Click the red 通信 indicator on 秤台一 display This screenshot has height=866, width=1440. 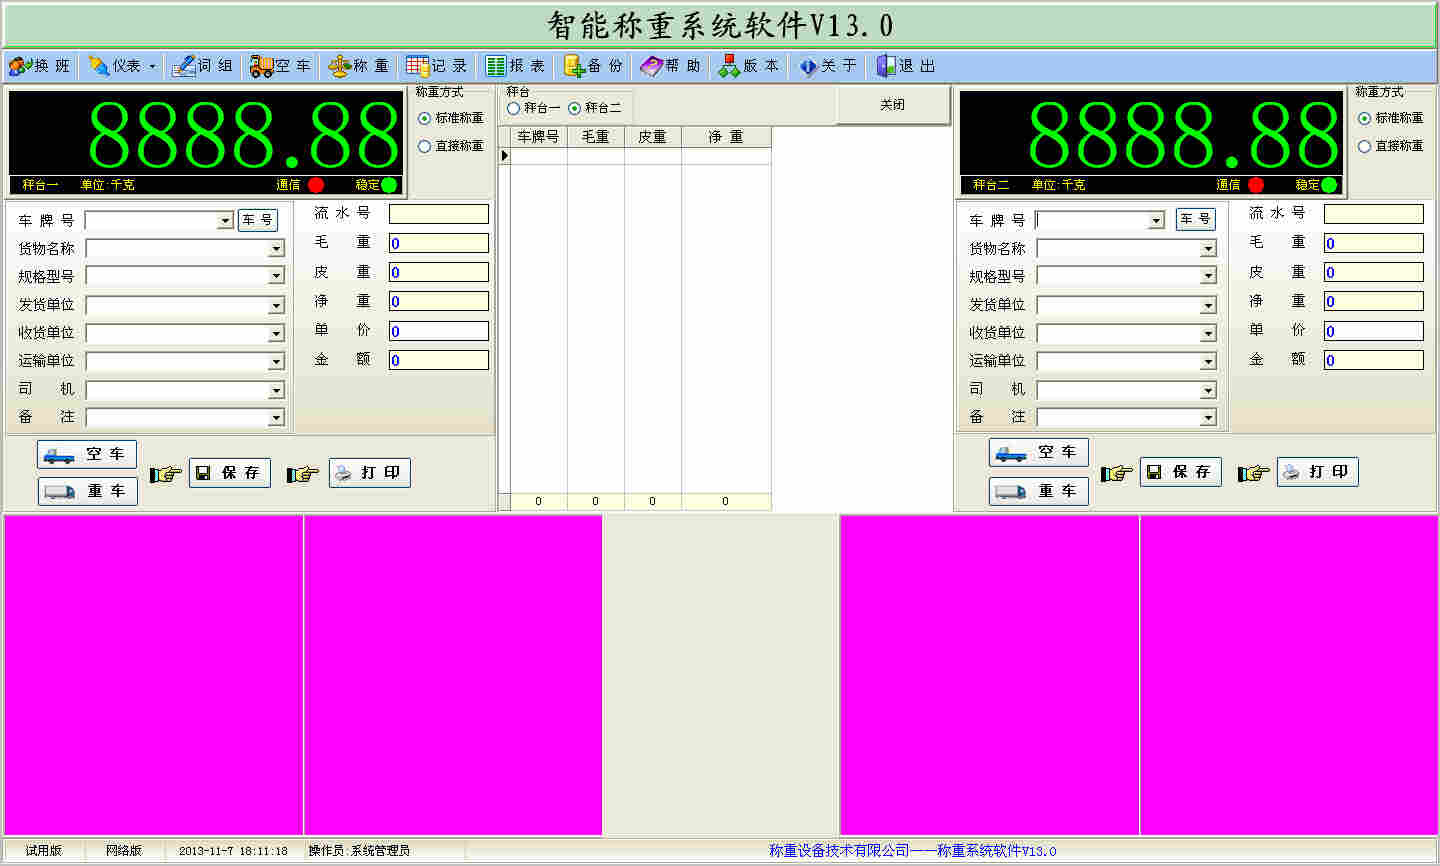316,185
